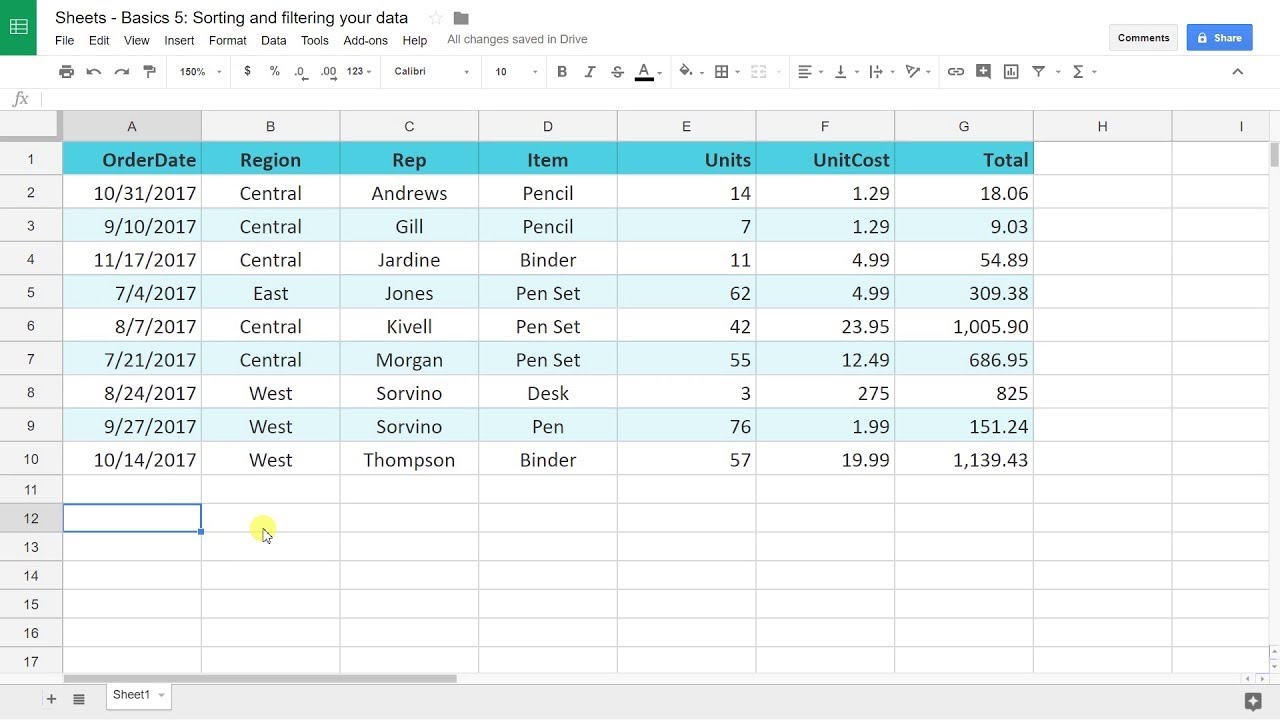Click the blue Share button
Image resolution: width=1280 pixels, height=720 pixels.
pyautogui.click(x=1219, y=38)
